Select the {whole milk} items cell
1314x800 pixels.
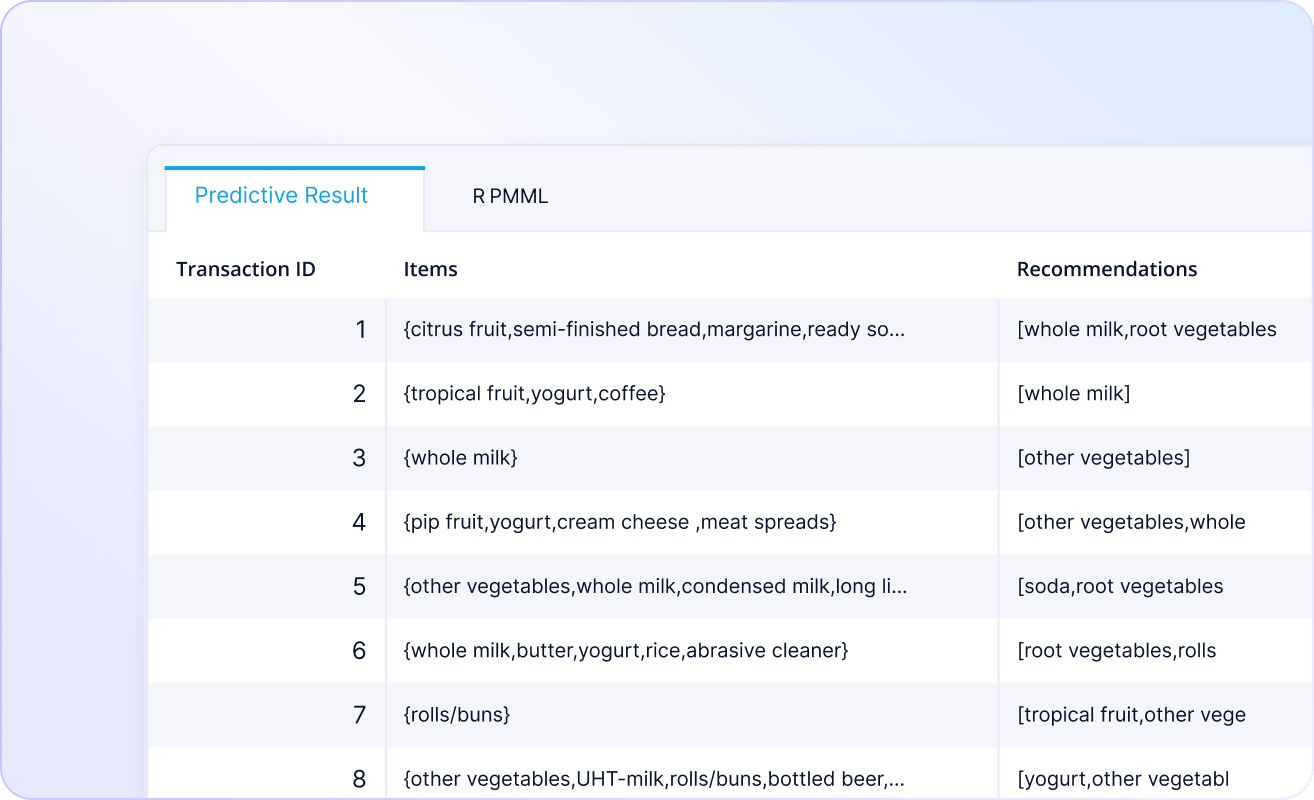pos(692,458)
